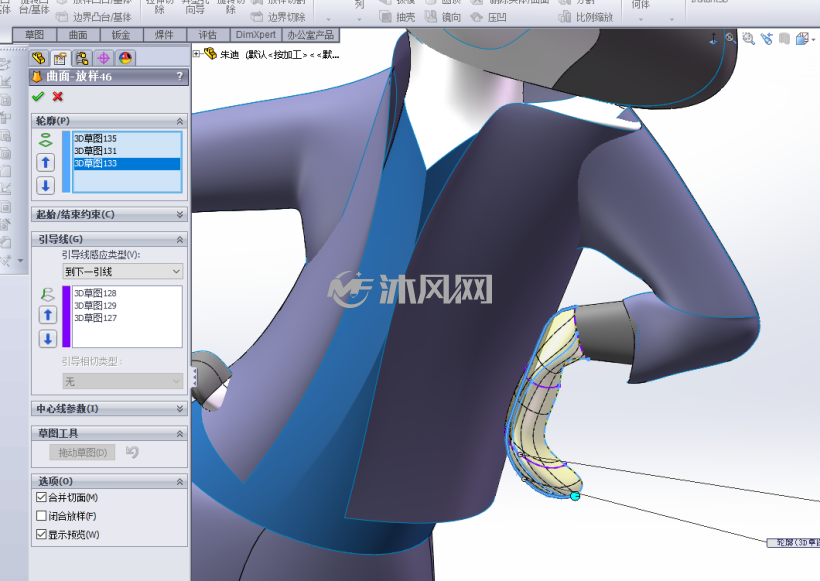Select 3D草图128 in the guide curves list
This screenshot has width=820, height=581.
point(127,293)
